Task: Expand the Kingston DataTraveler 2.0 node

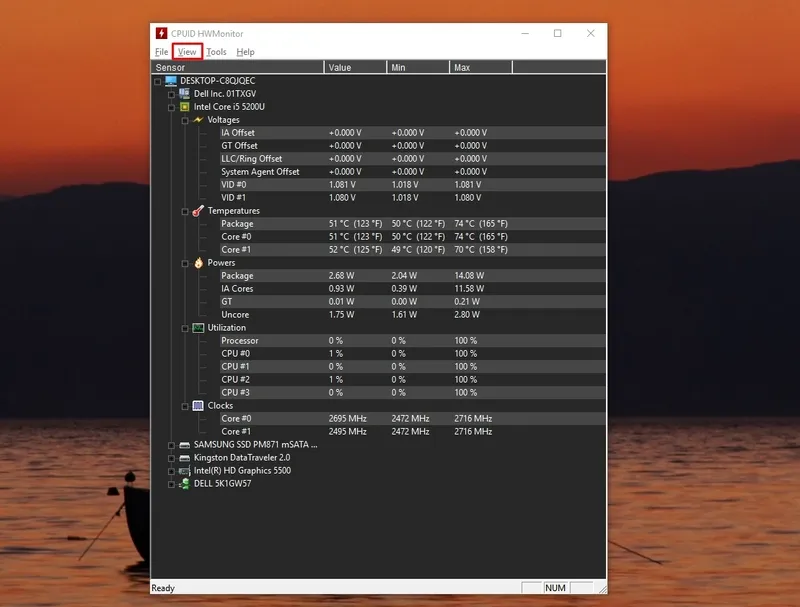Action: click(171, 458)
